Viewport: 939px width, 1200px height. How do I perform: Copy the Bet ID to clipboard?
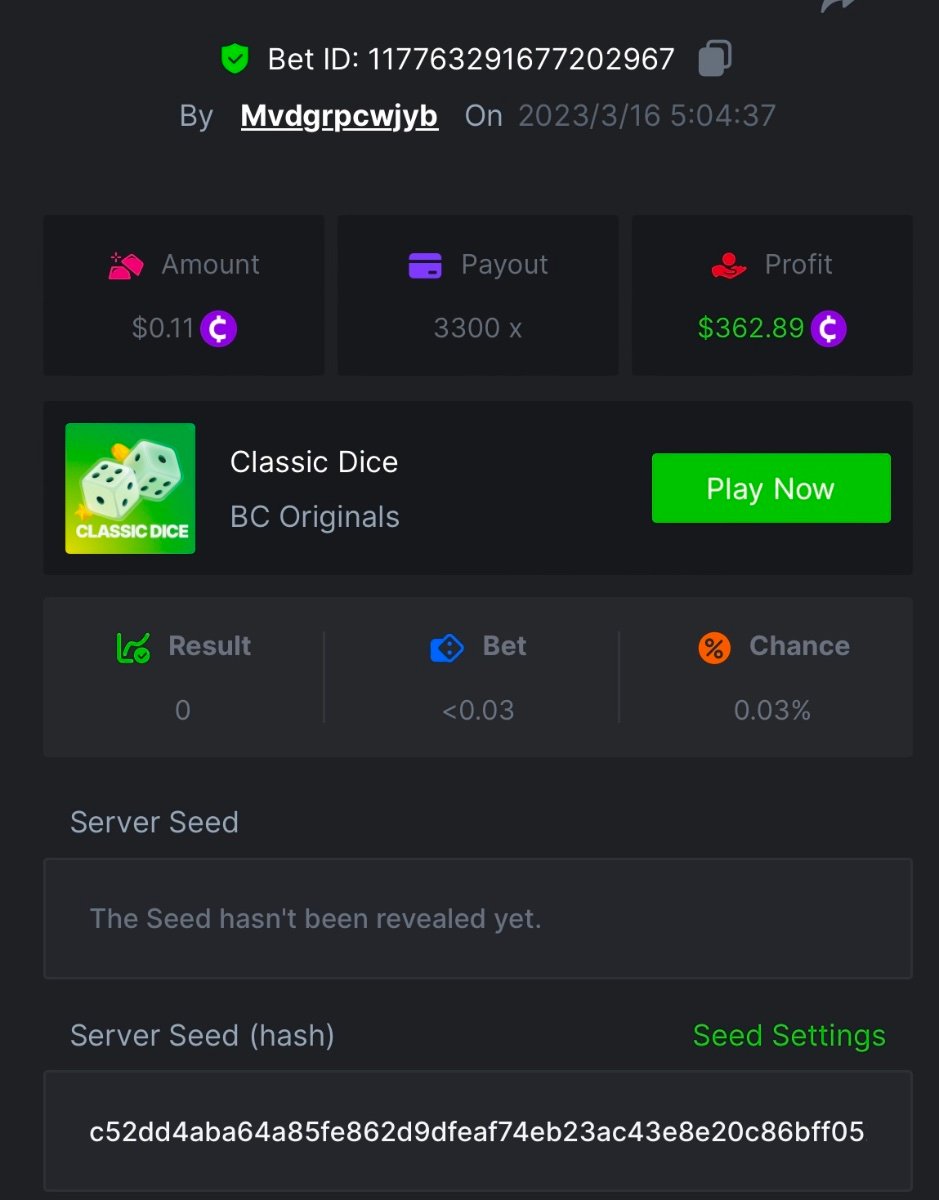714,58
